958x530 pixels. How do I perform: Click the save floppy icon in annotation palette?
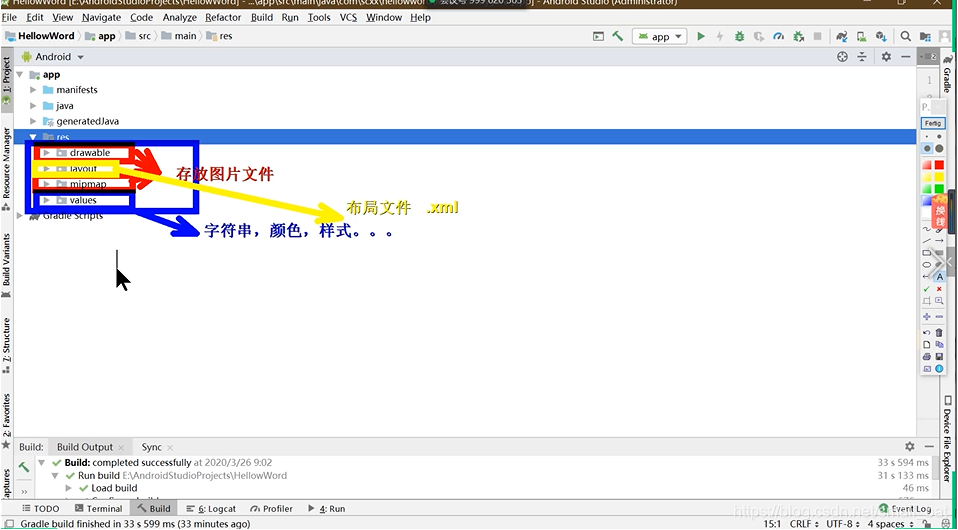(940, 356)
